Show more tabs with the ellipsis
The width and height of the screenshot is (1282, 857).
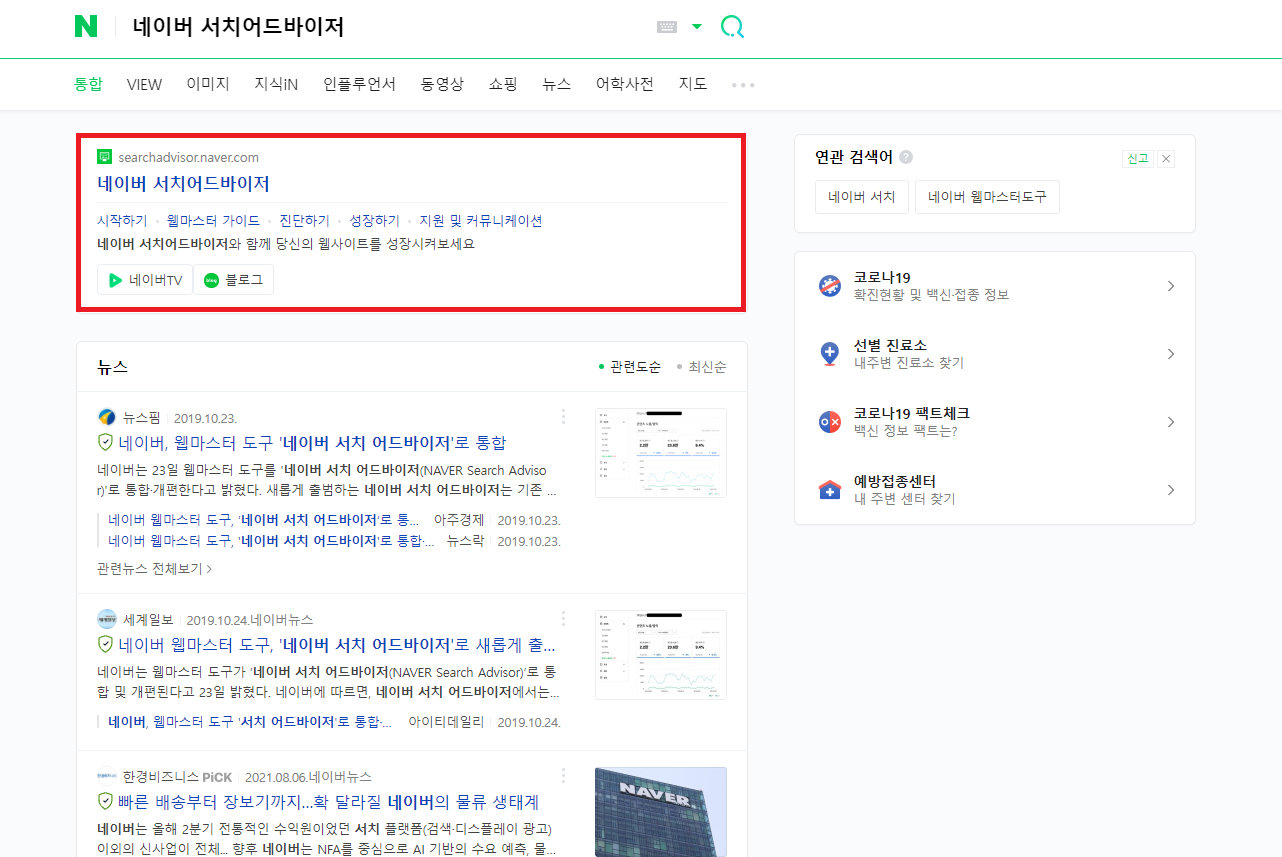tap(743, 85)
